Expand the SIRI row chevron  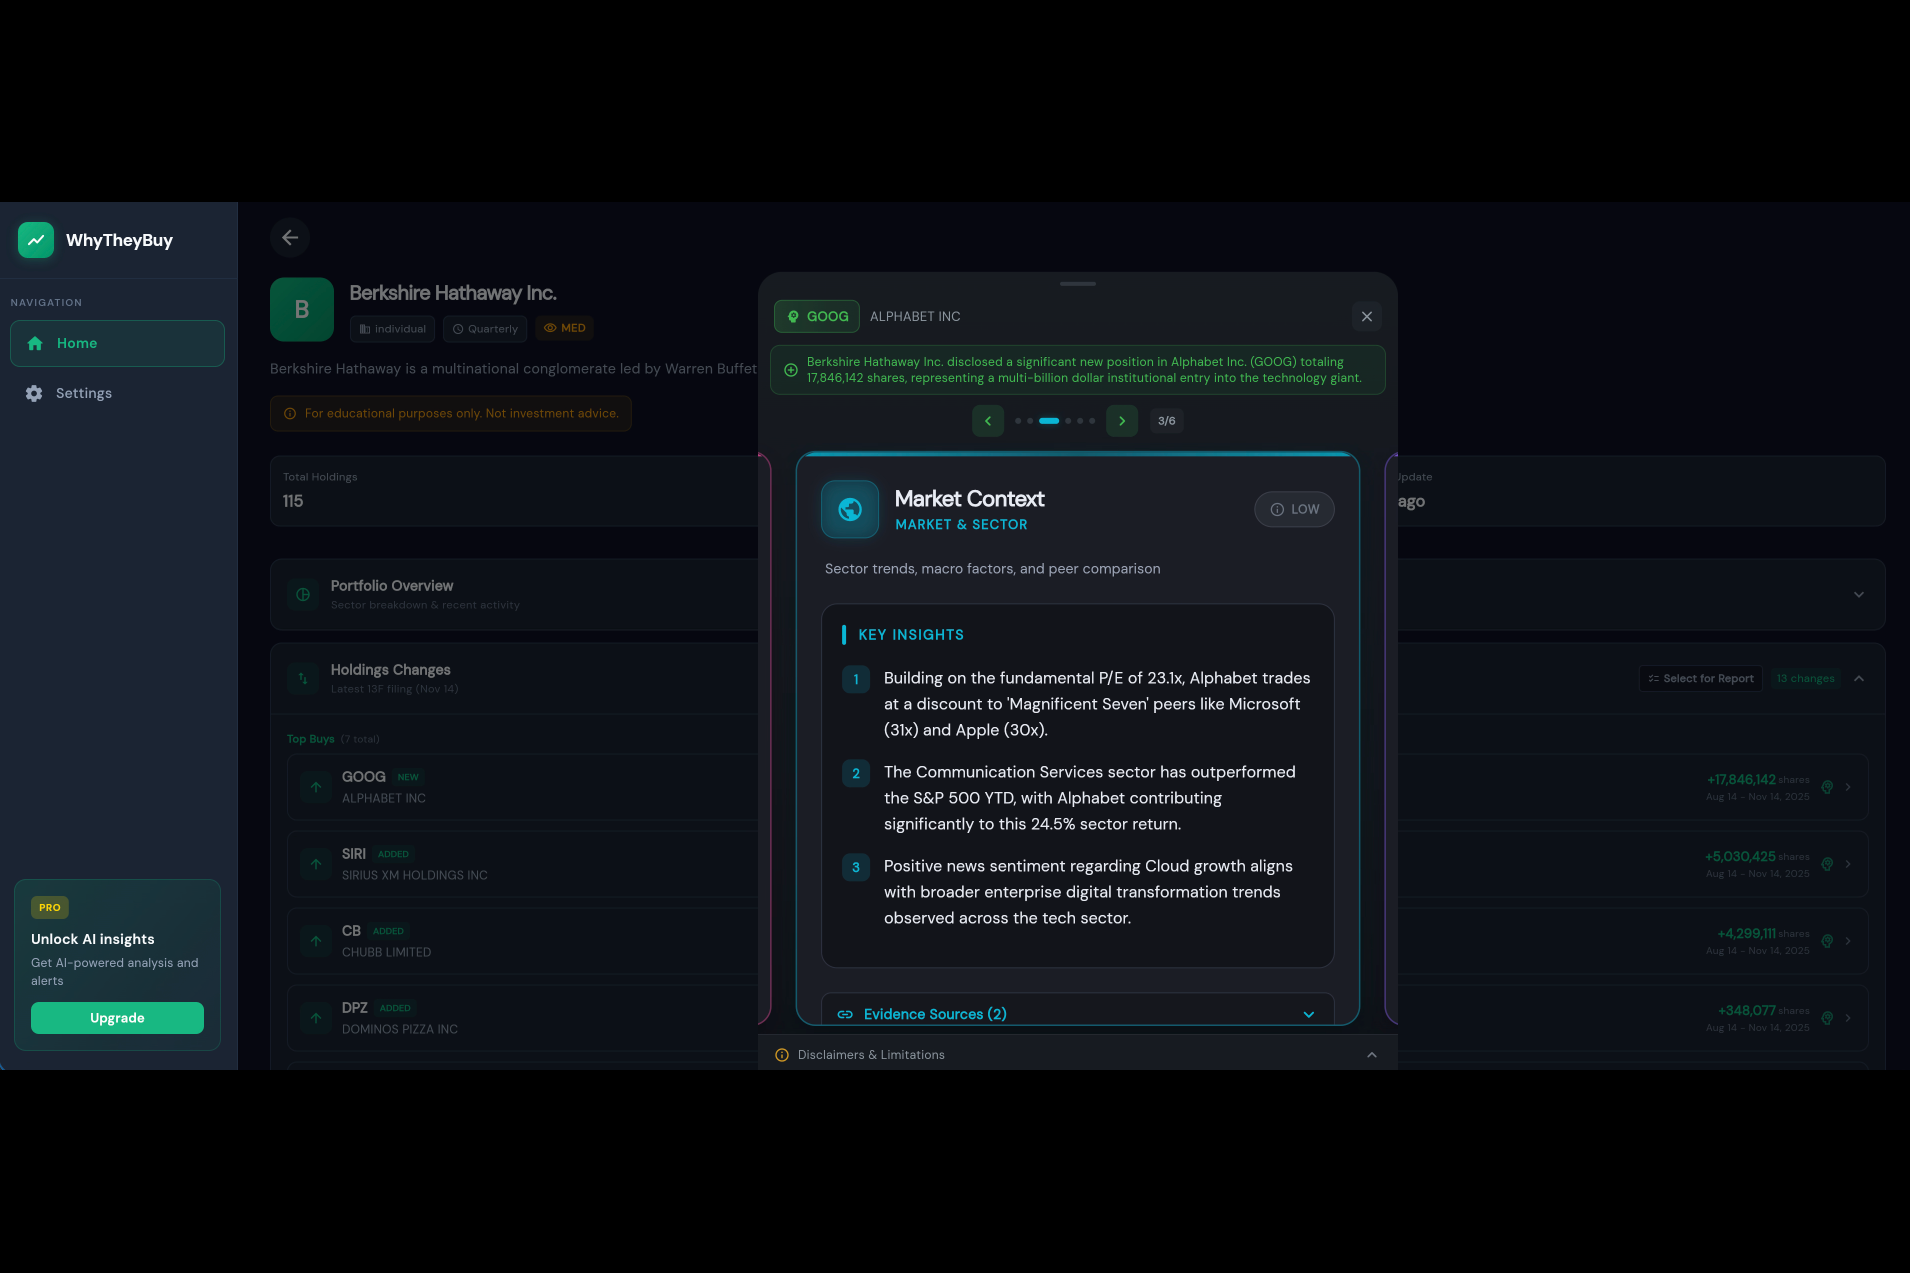point(1848,864)
